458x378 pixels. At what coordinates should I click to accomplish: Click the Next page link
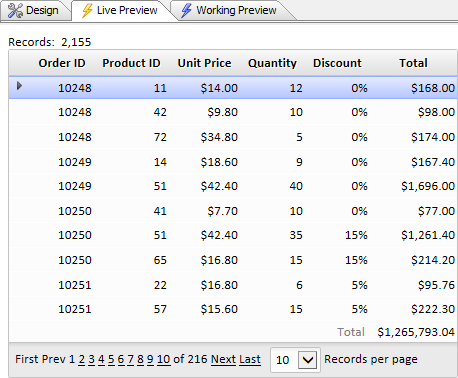tap(223, 359)
